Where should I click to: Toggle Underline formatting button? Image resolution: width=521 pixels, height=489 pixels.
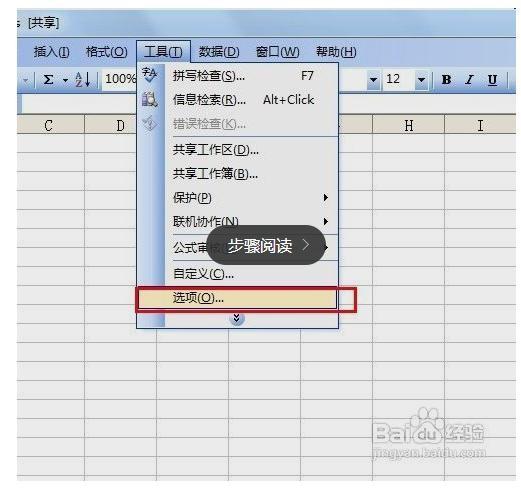coord(492,80)
